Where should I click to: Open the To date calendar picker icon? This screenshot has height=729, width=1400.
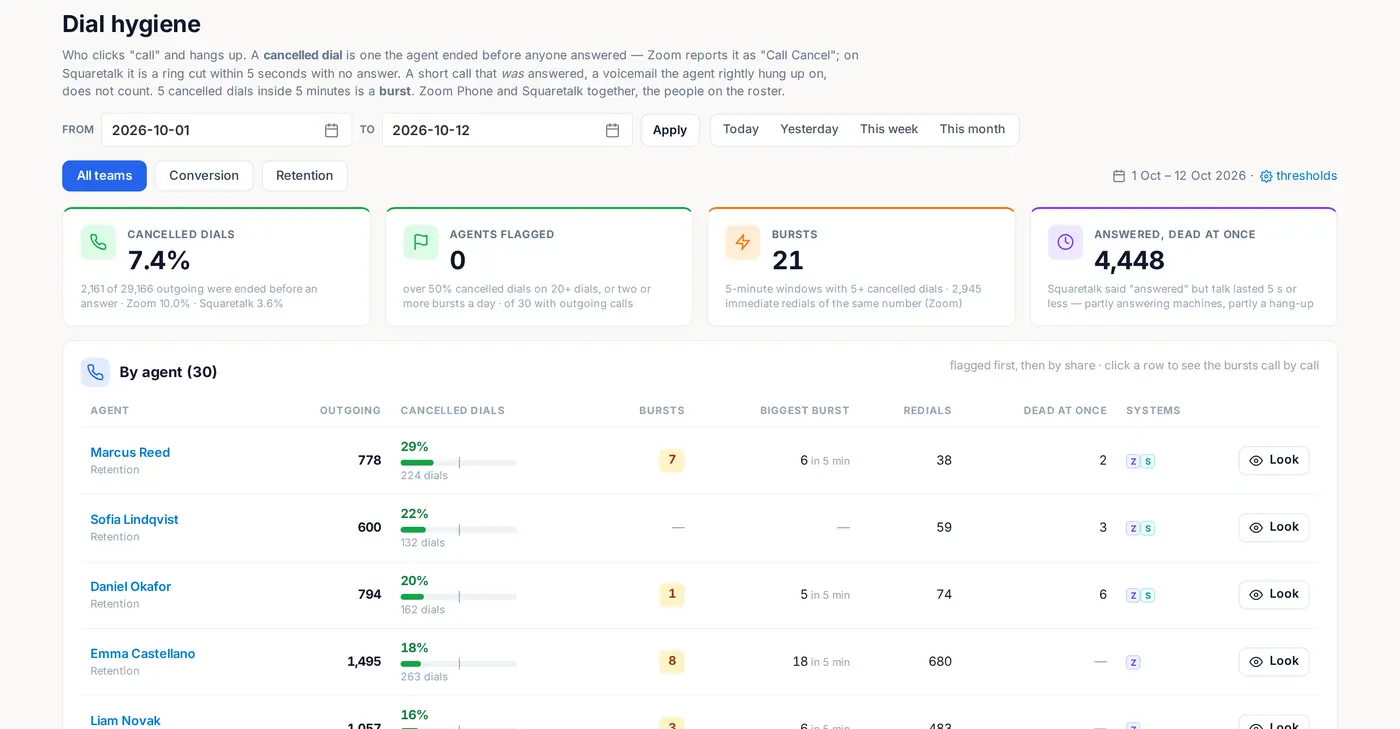pos(613,130)
